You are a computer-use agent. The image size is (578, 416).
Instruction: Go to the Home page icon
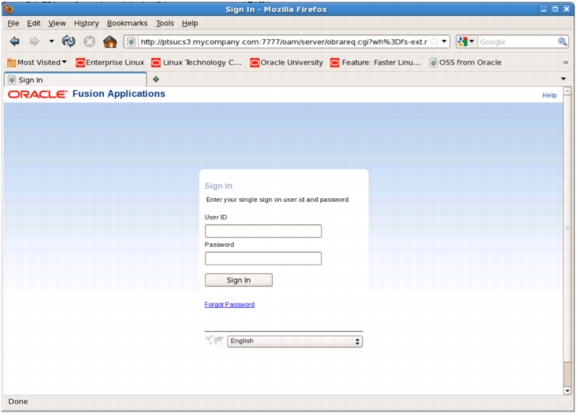(110, 42)
